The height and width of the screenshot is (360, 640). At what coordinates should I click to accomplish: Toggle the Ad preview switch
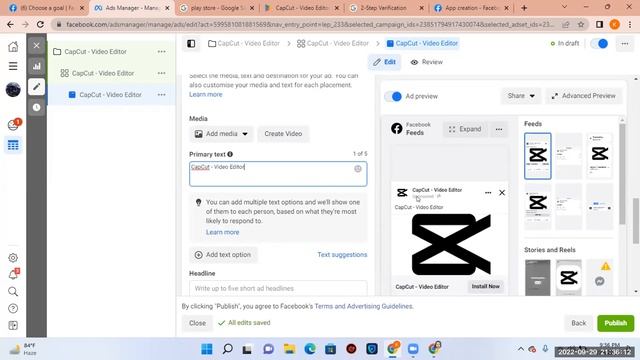tap(393, 96)
